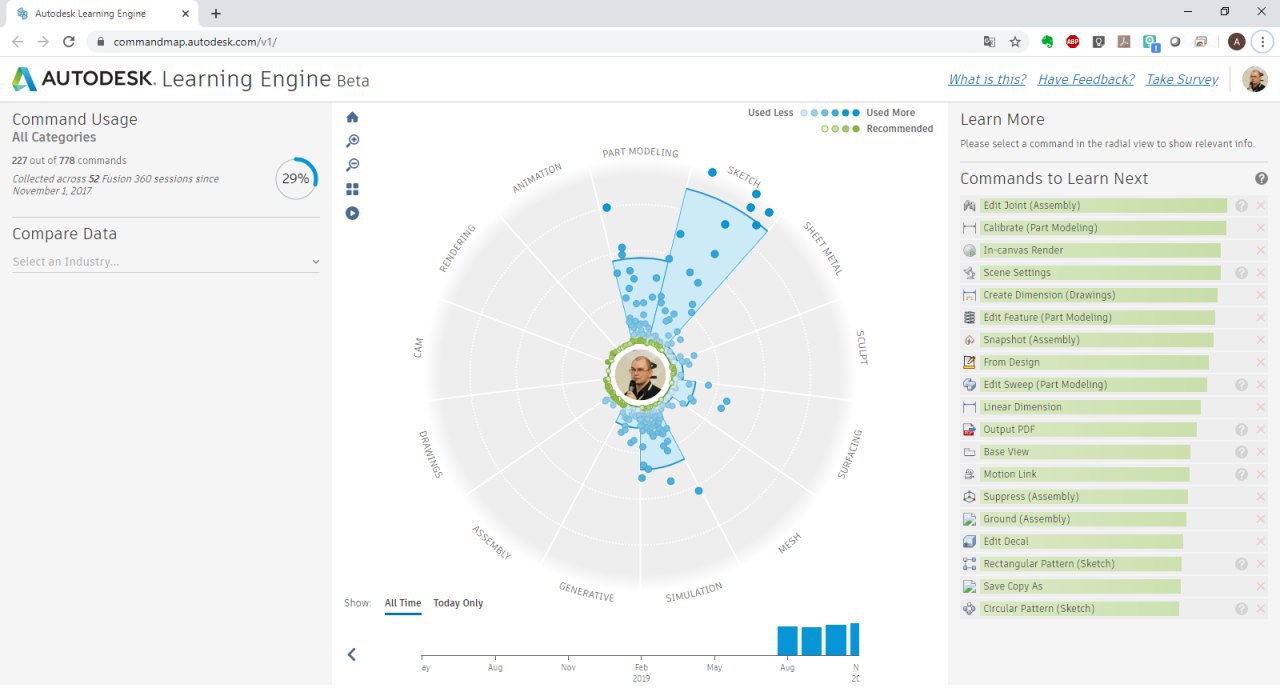Image resolution: width=1280 pixels, height=688 pixels.
Task: Click the SHEET METAL category label
Action: coord(823,248)
